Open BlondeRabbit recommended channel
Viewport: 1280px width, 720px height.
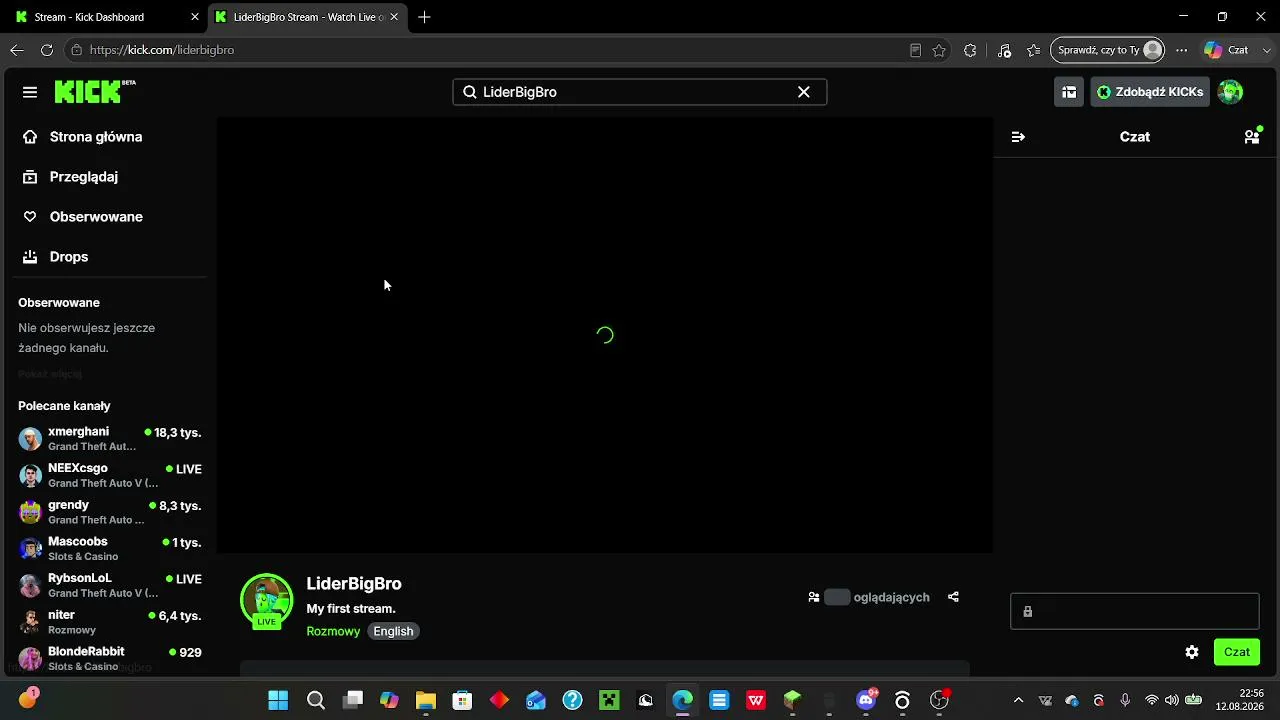(x=110, y=658)
